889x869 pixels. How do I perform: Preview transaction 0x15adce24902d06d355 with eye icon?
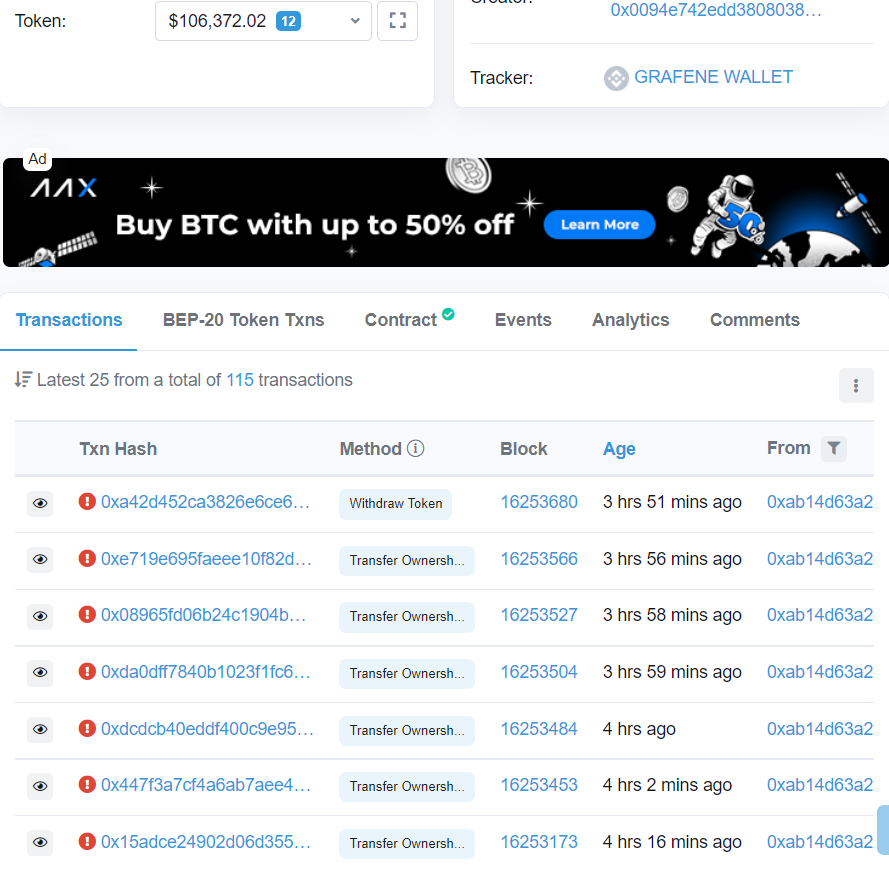[40, 842]
